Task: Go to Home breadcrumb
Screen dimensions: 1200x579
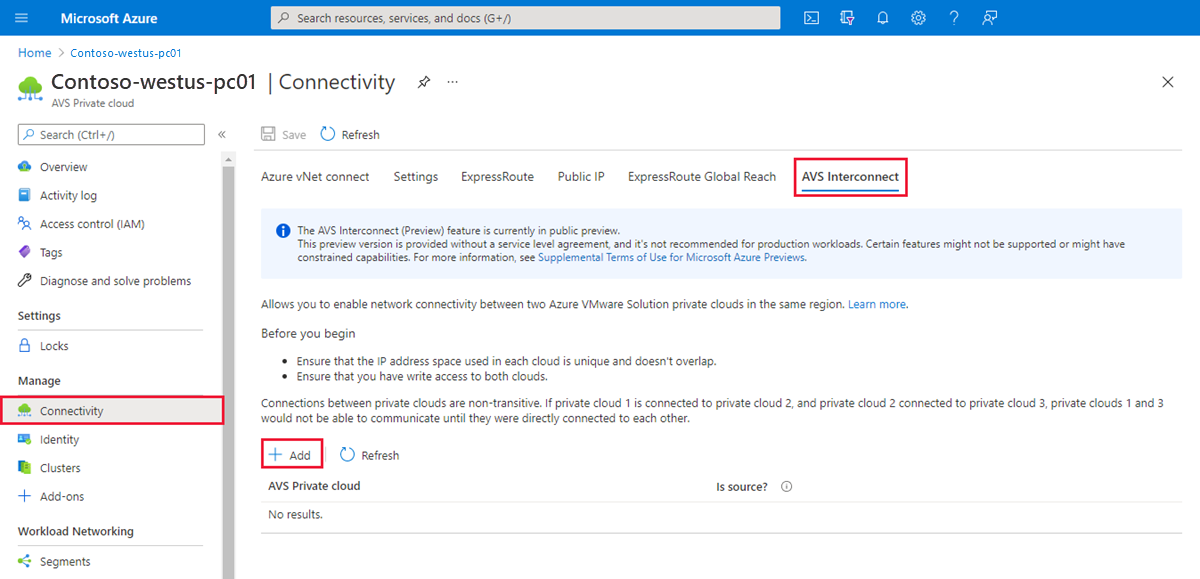Action: pos(34,53)
